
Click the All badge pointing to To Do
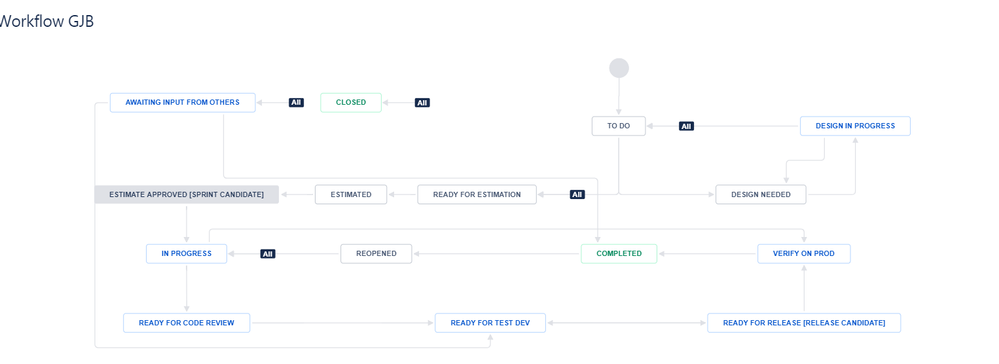tap(686, 126)
